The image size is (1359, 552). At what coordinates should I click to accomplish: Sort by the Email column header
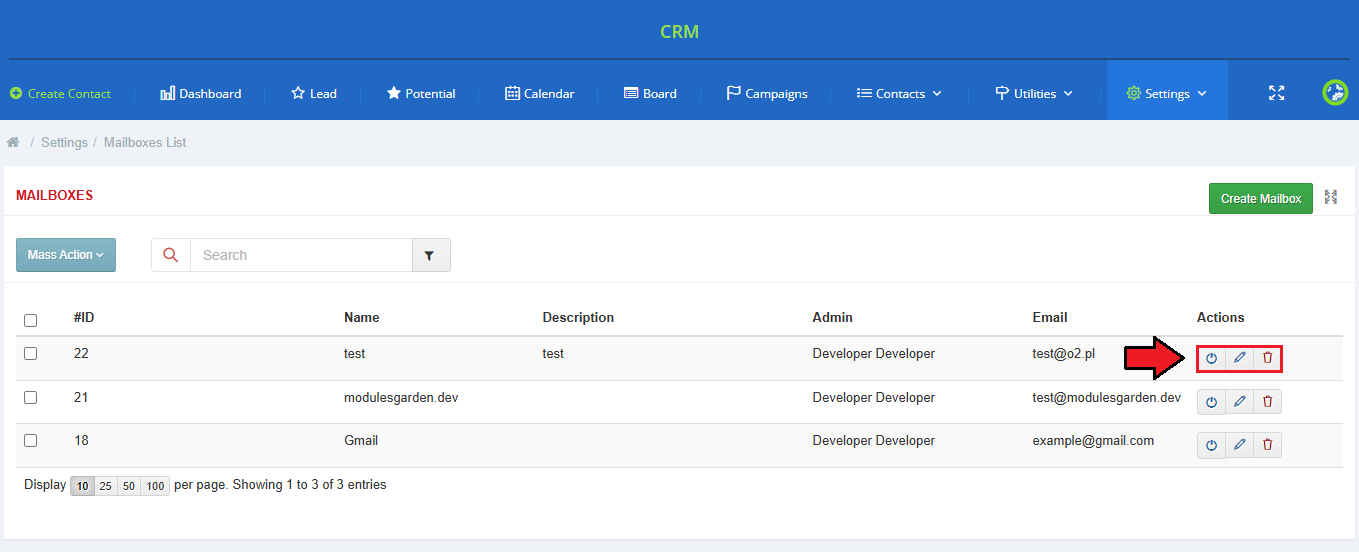click(1050, 317)
